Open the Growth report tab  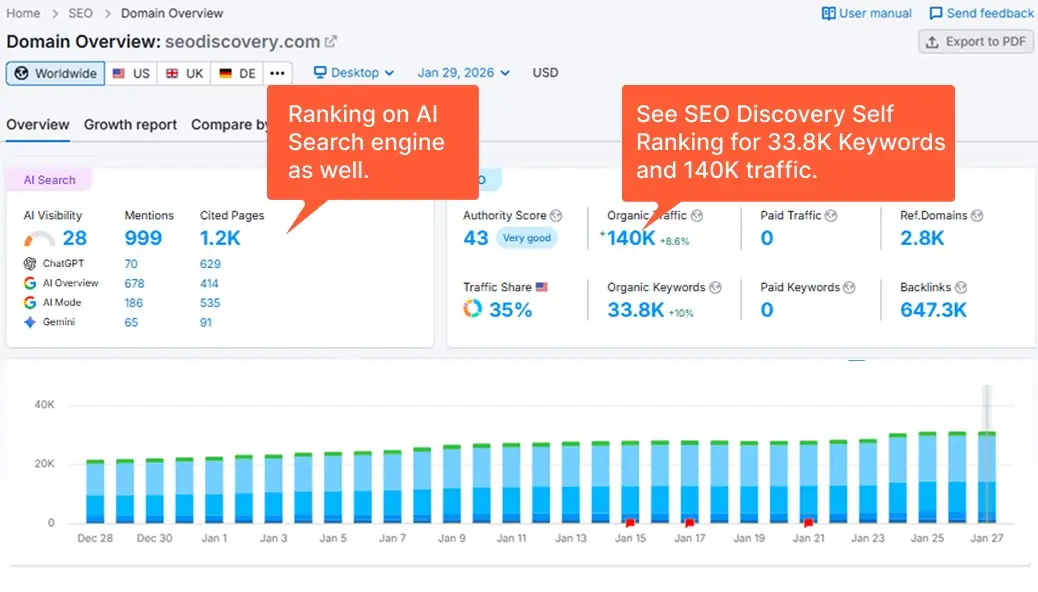(x=130, y=124)
